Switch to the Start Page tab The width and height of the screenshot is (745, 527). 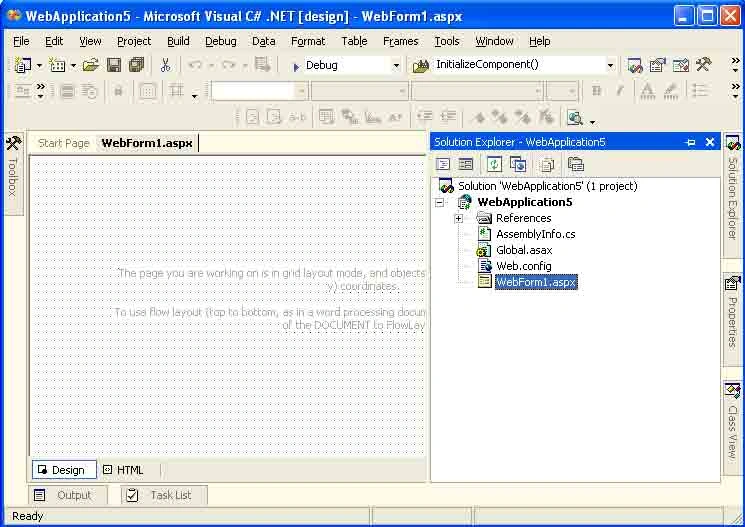click(x=64, y=143)
